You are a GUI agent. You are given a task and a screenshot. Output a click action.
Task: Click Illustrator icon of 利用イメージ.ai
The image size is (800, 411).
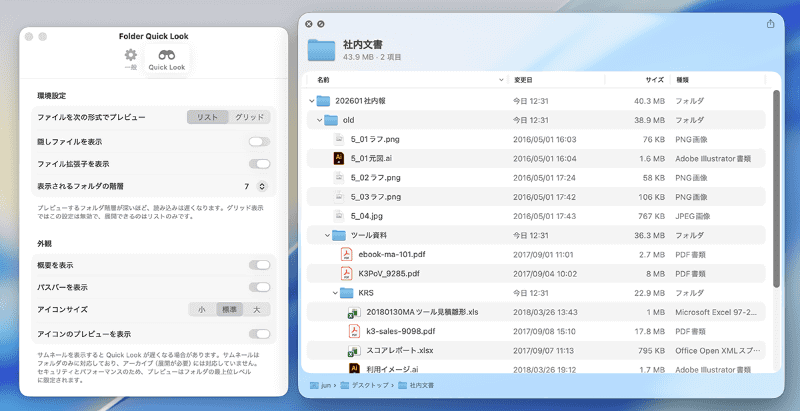pos(355,368)
